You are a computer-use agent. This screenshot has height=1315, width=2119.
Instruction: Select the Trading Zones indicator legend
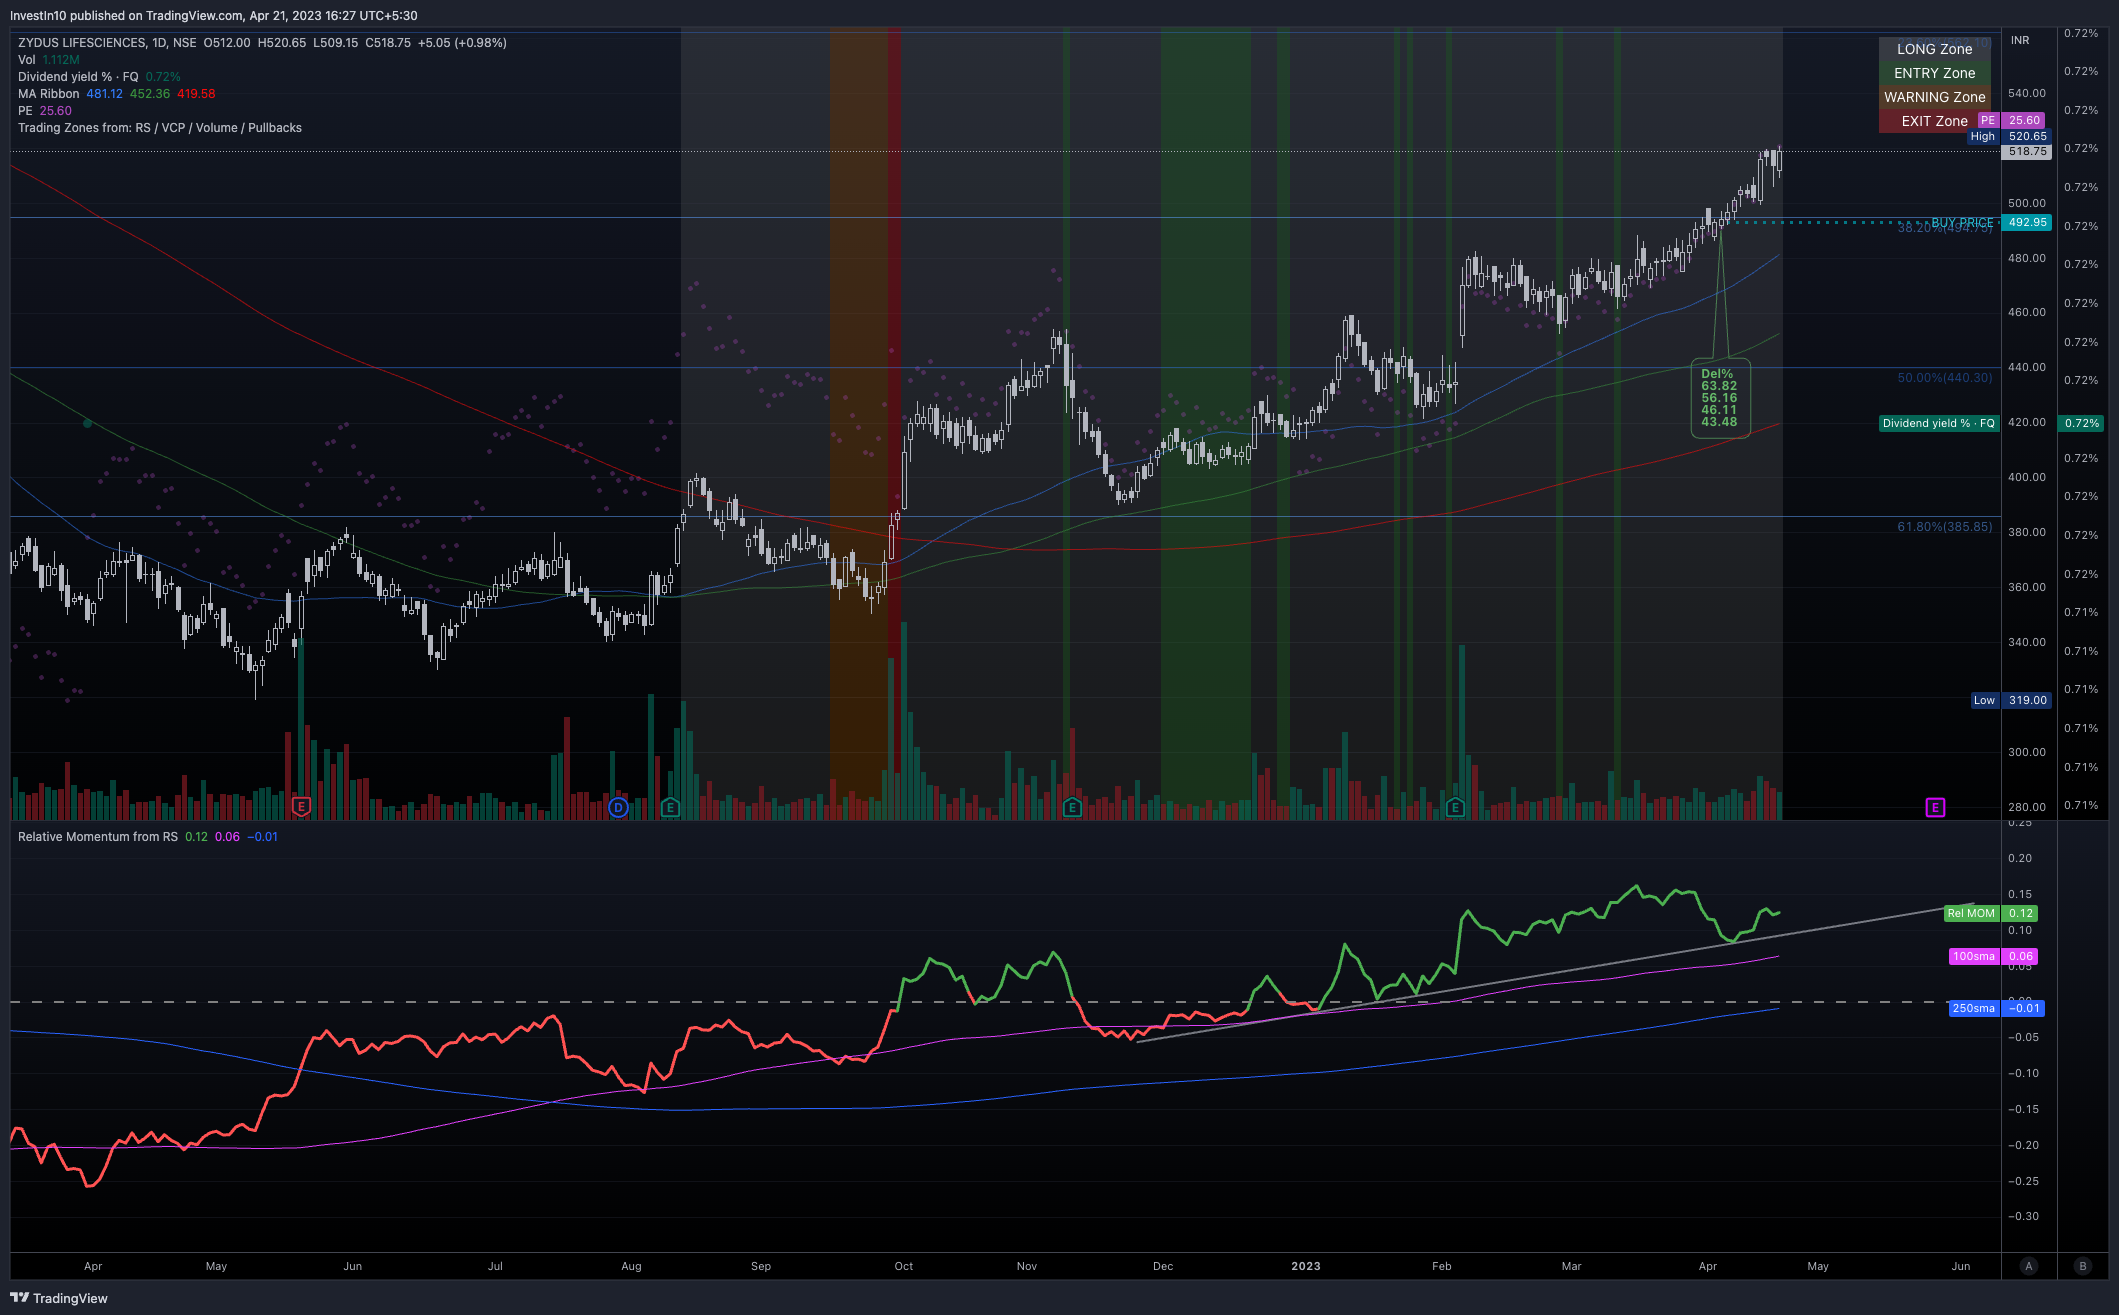[160, 128]
